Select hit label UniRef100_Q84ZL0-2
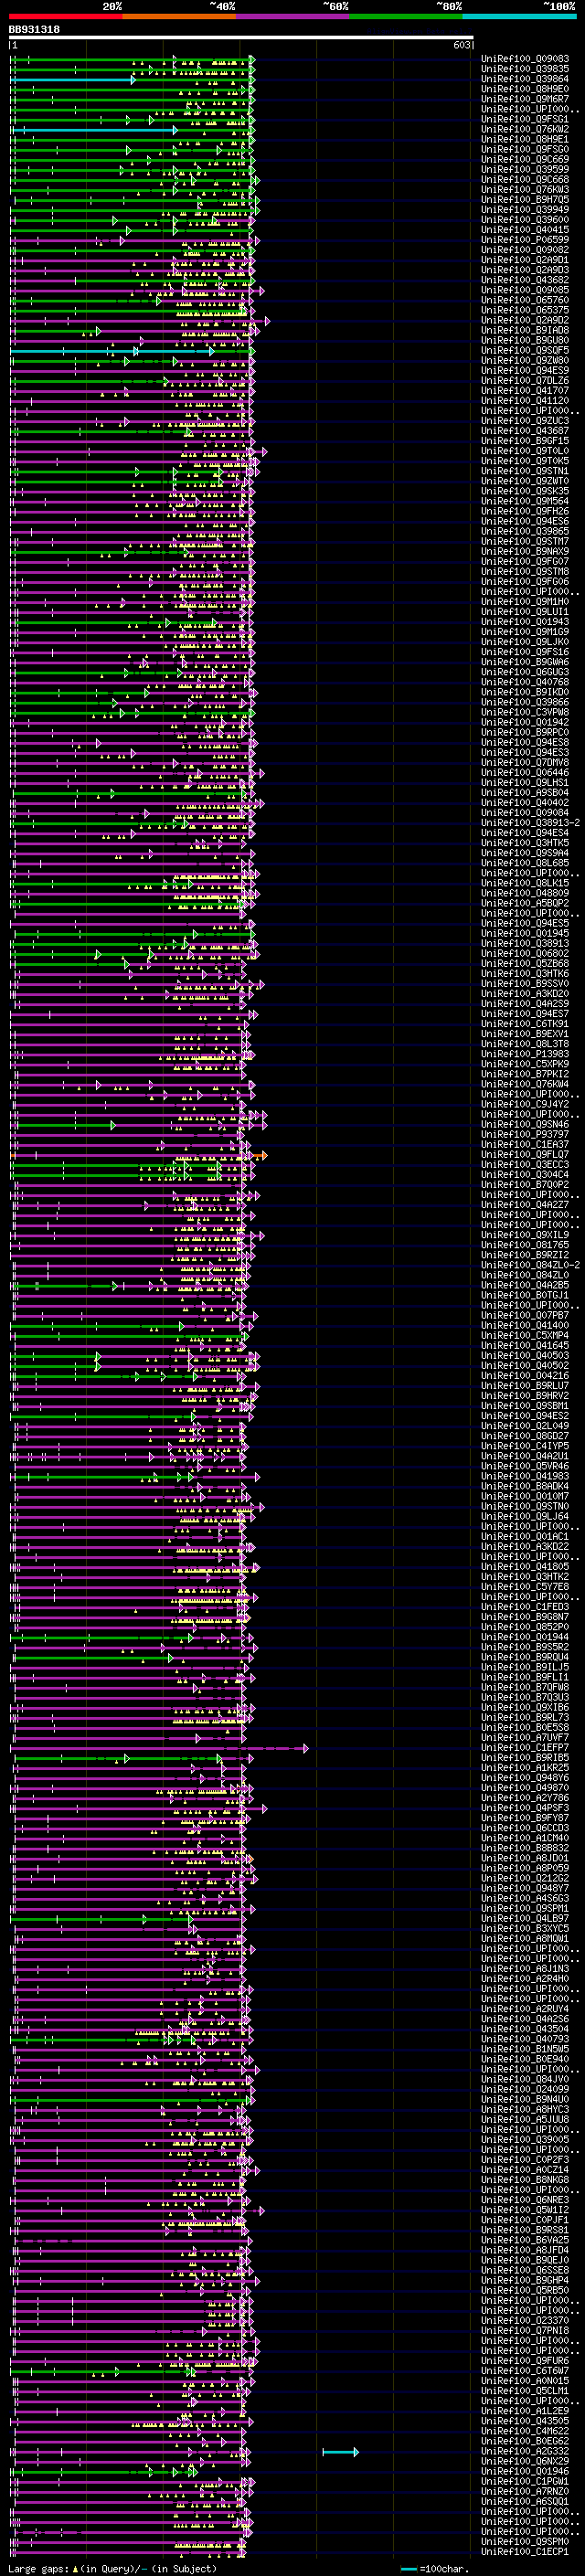The width and height of the screenshot is (585, 2576). (x=530, y=1265)
